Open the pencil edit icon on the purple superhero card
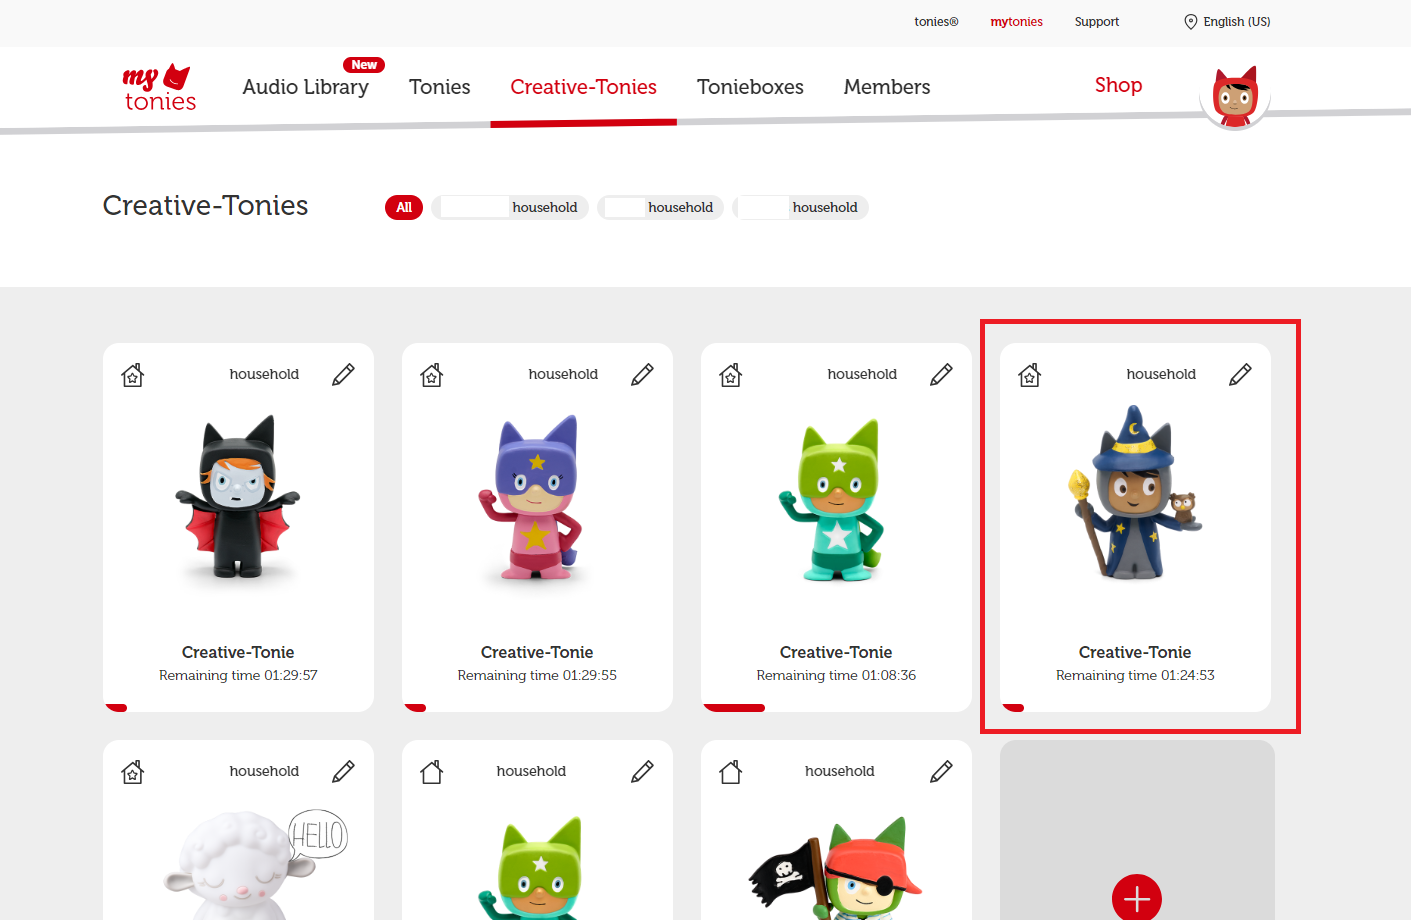Screen dimensions: 1411x920 tap(642, 375)
